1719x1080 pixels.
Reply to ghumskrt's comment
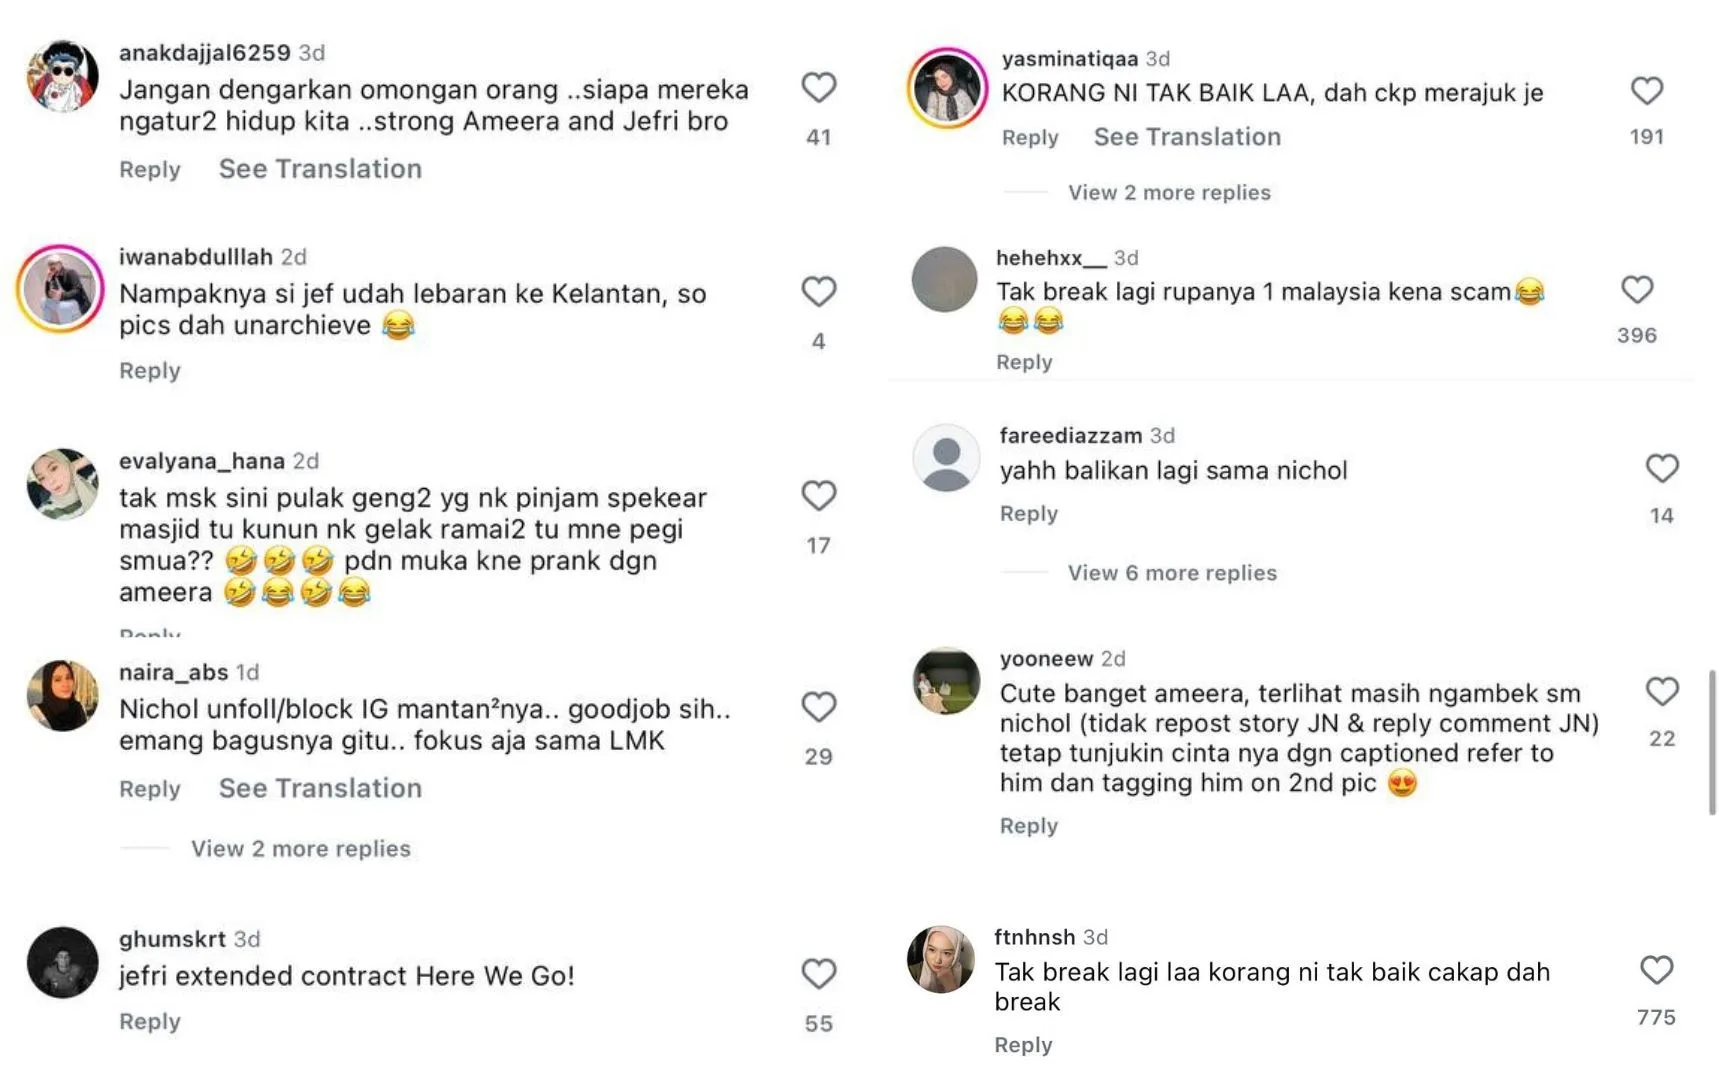tap(150, 1022)
